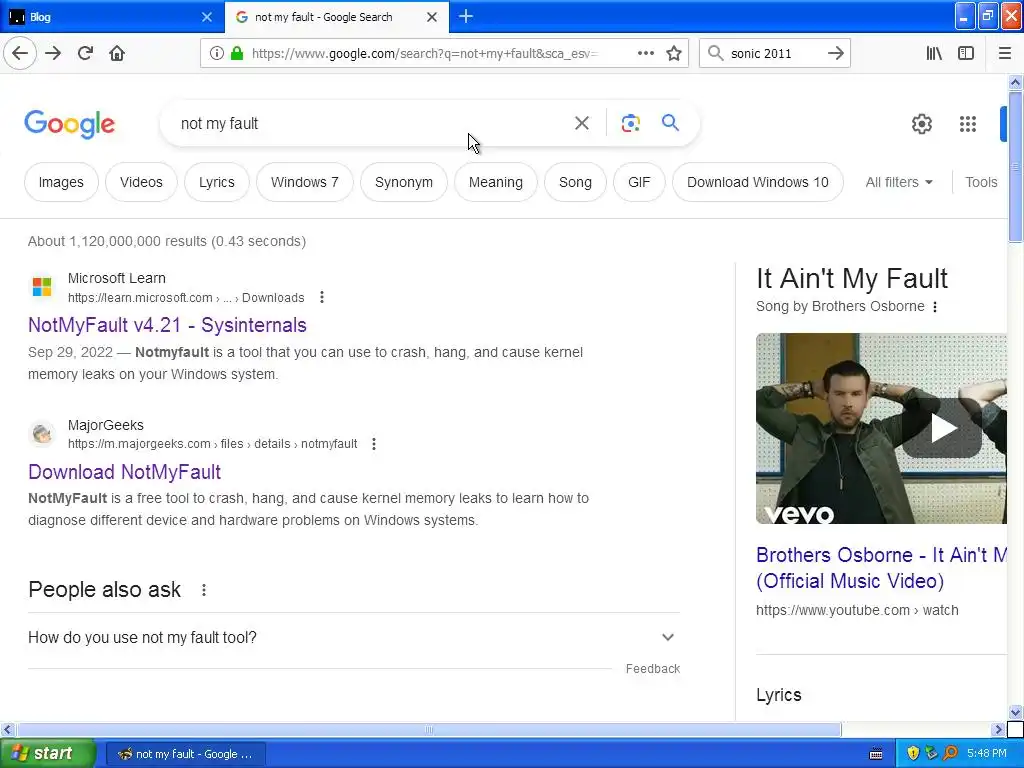Focus the browser address bar URL
The width and height of the screenshot is (1024, 768).
[x=424, y=53]
